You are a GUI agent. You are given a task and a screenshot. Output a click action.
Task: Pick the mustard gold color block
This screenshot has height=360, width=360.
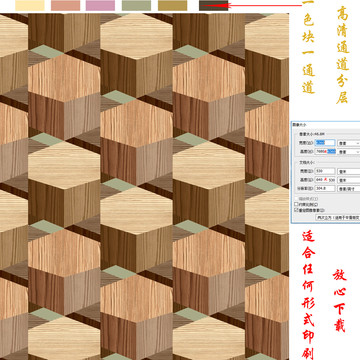[x=172, y=5]
